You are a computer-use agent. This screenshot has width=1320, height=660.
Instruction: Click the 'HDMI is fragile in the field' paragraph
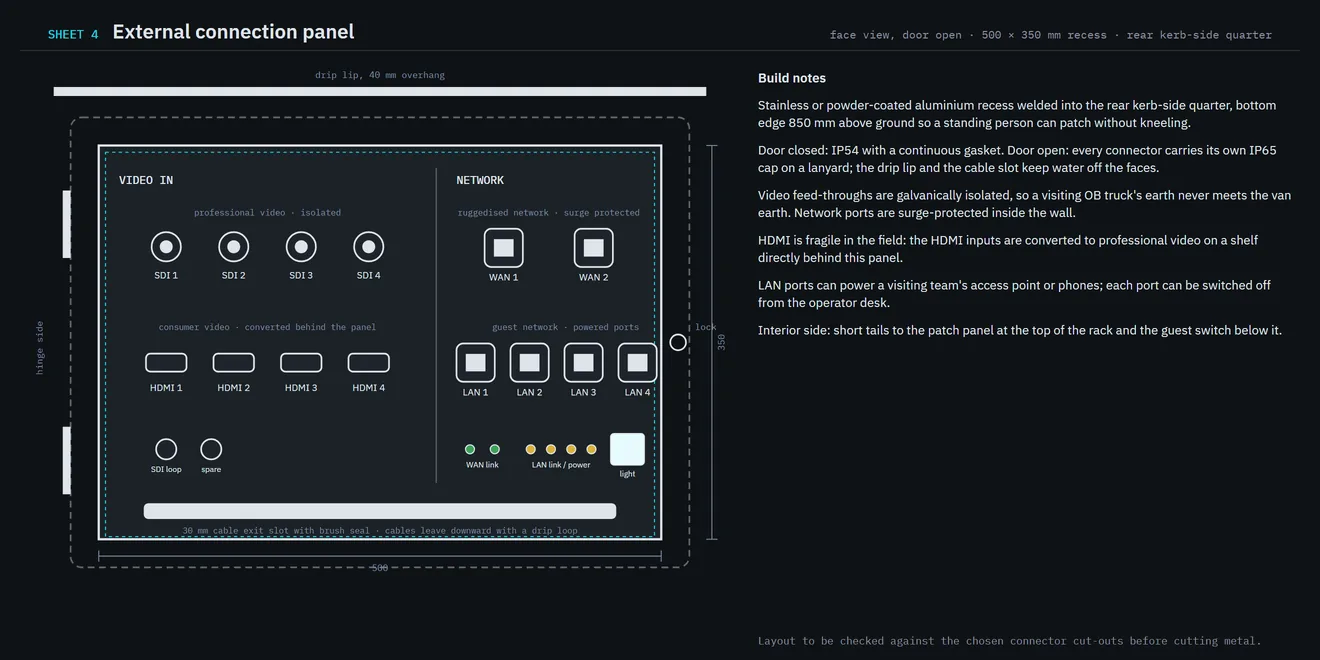(1008, 249)
